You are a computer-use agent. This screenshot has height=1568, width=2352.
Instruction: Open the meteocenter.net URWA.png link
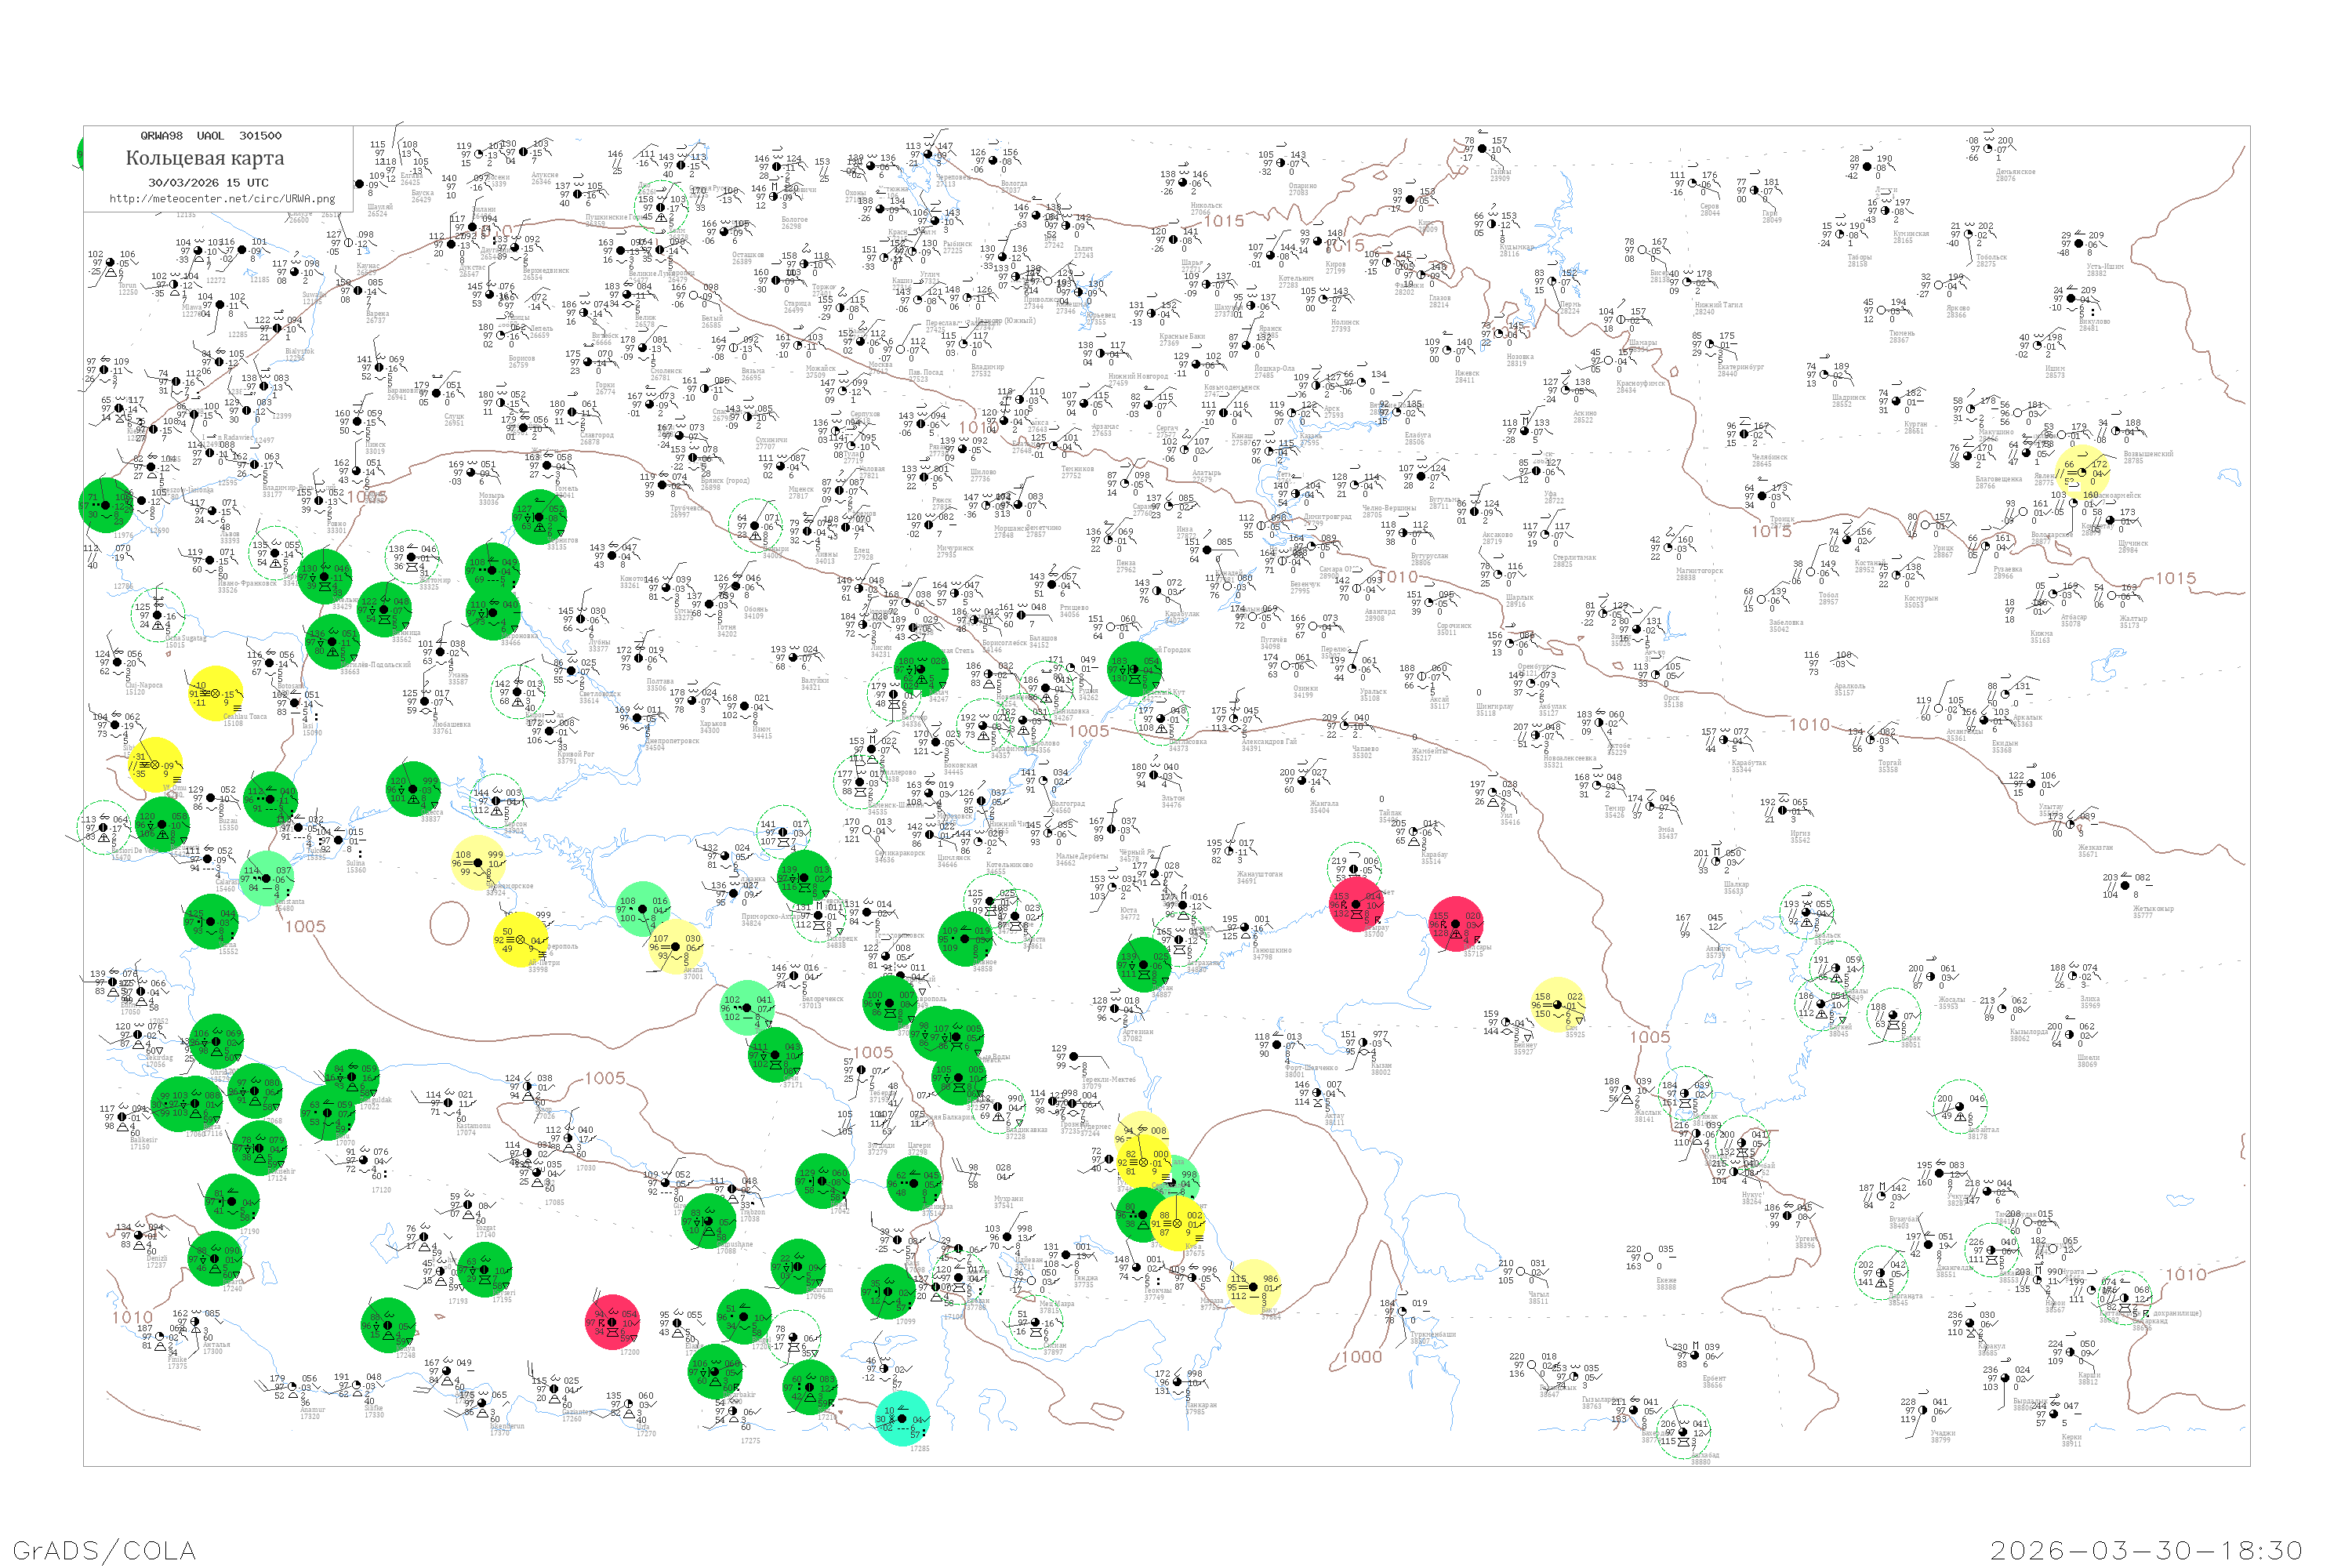[222, 198]
